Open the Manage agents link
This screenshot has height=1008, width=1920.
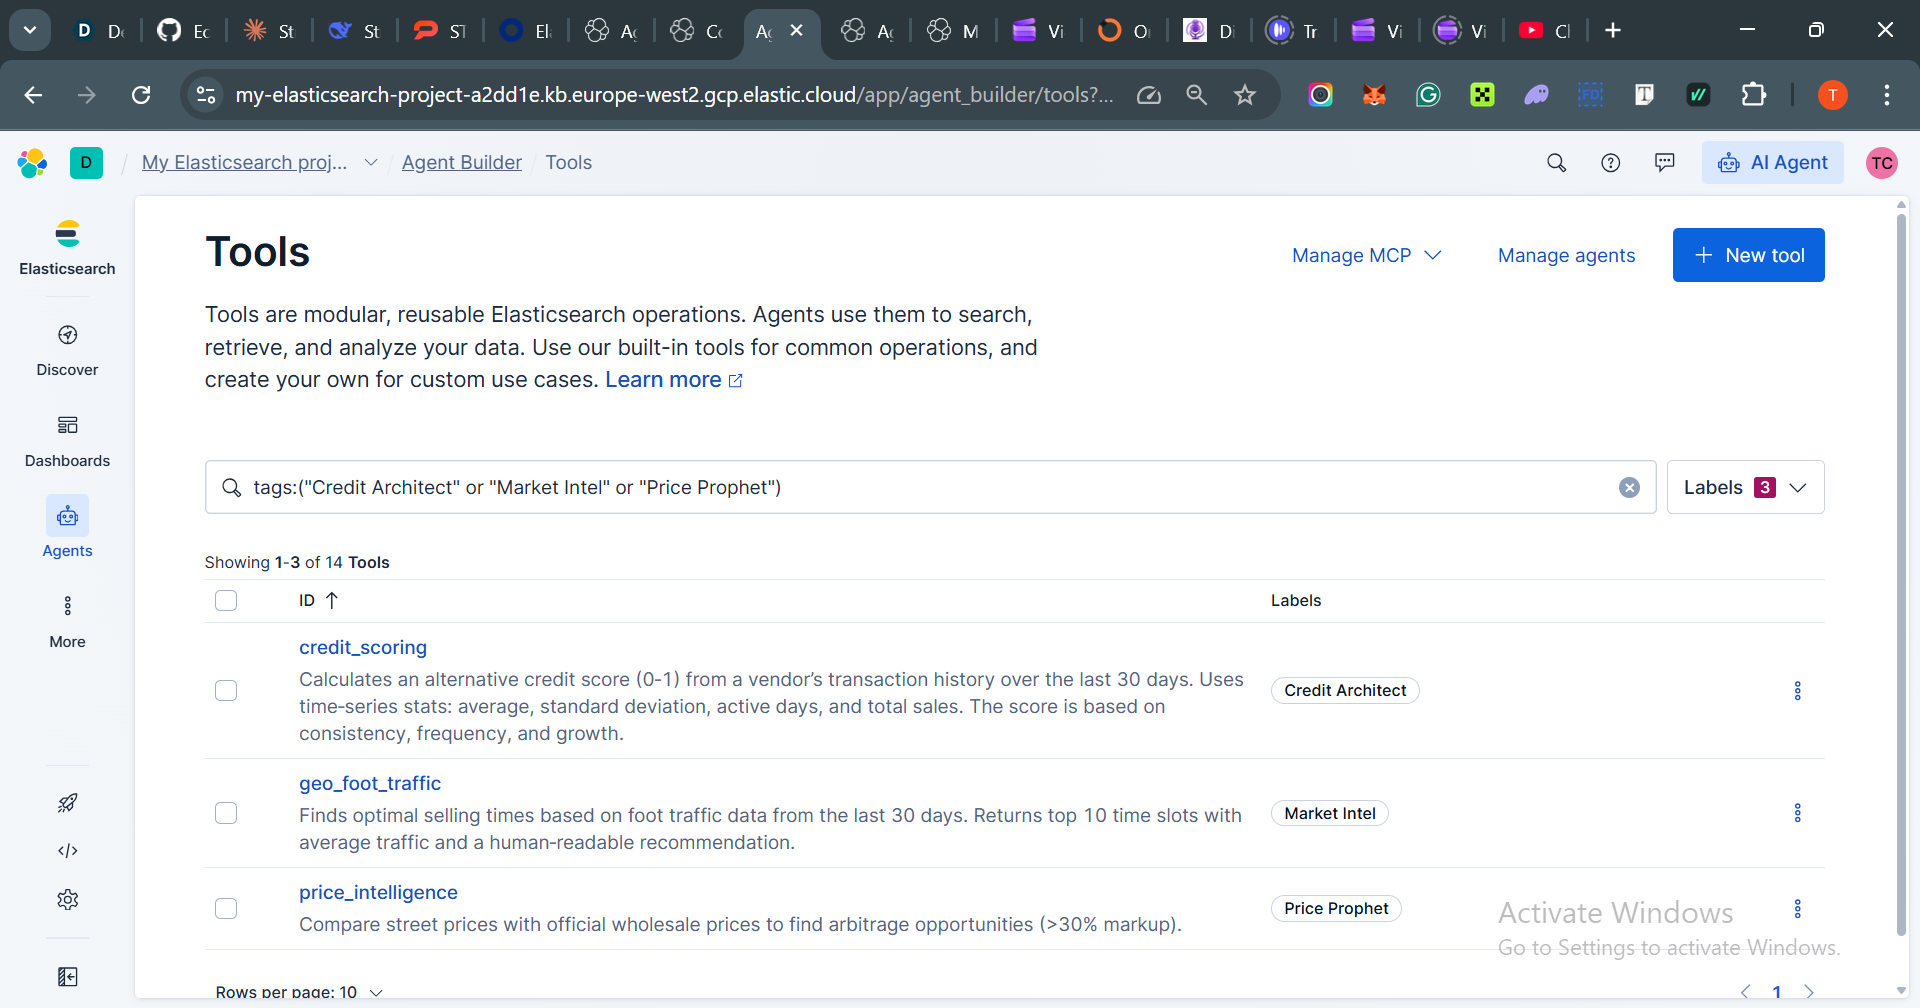coord(1566,255)
